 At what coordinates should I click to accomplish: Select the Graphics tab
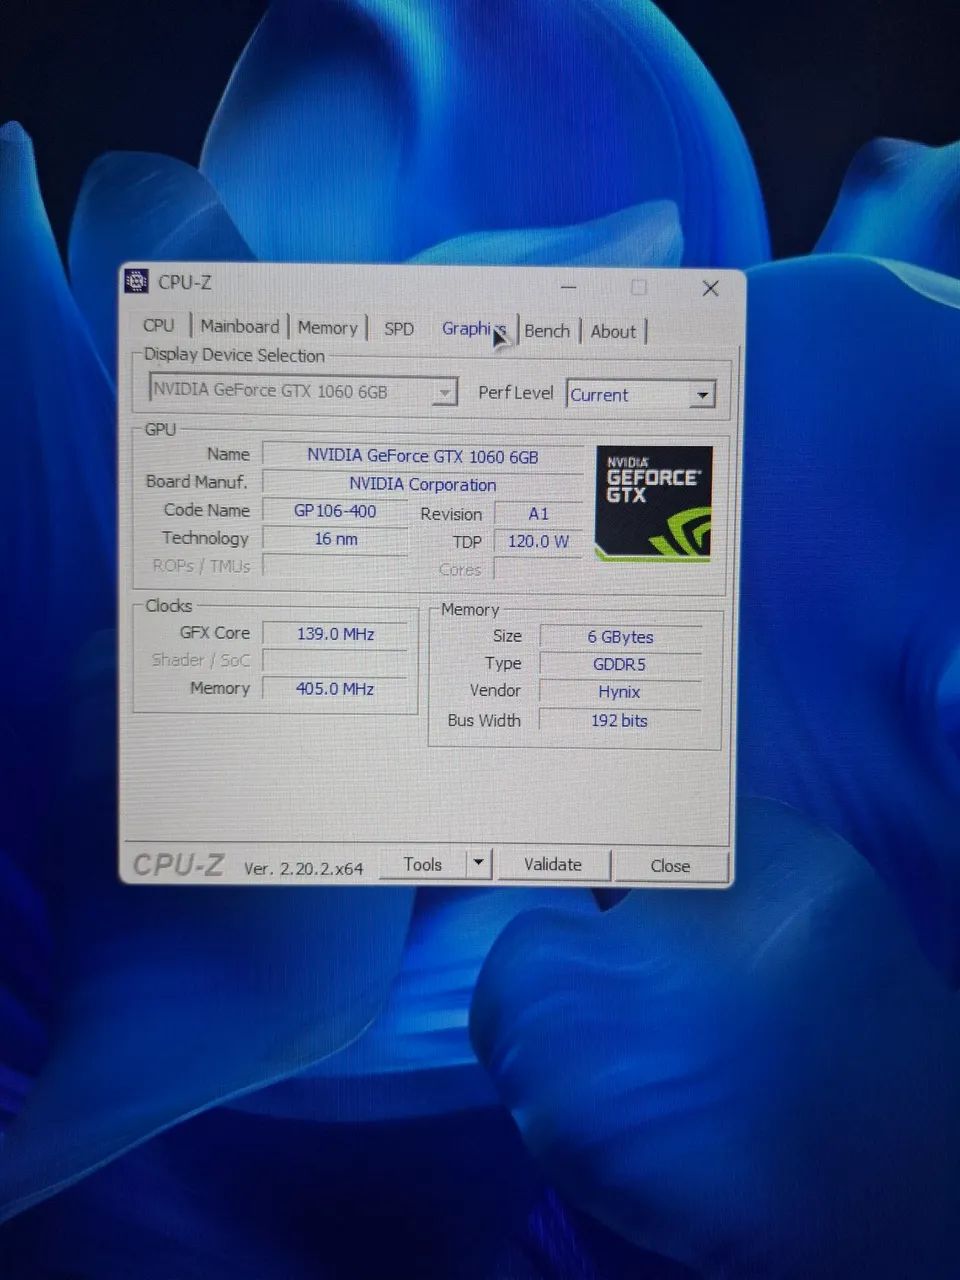[x=474, y=328]
